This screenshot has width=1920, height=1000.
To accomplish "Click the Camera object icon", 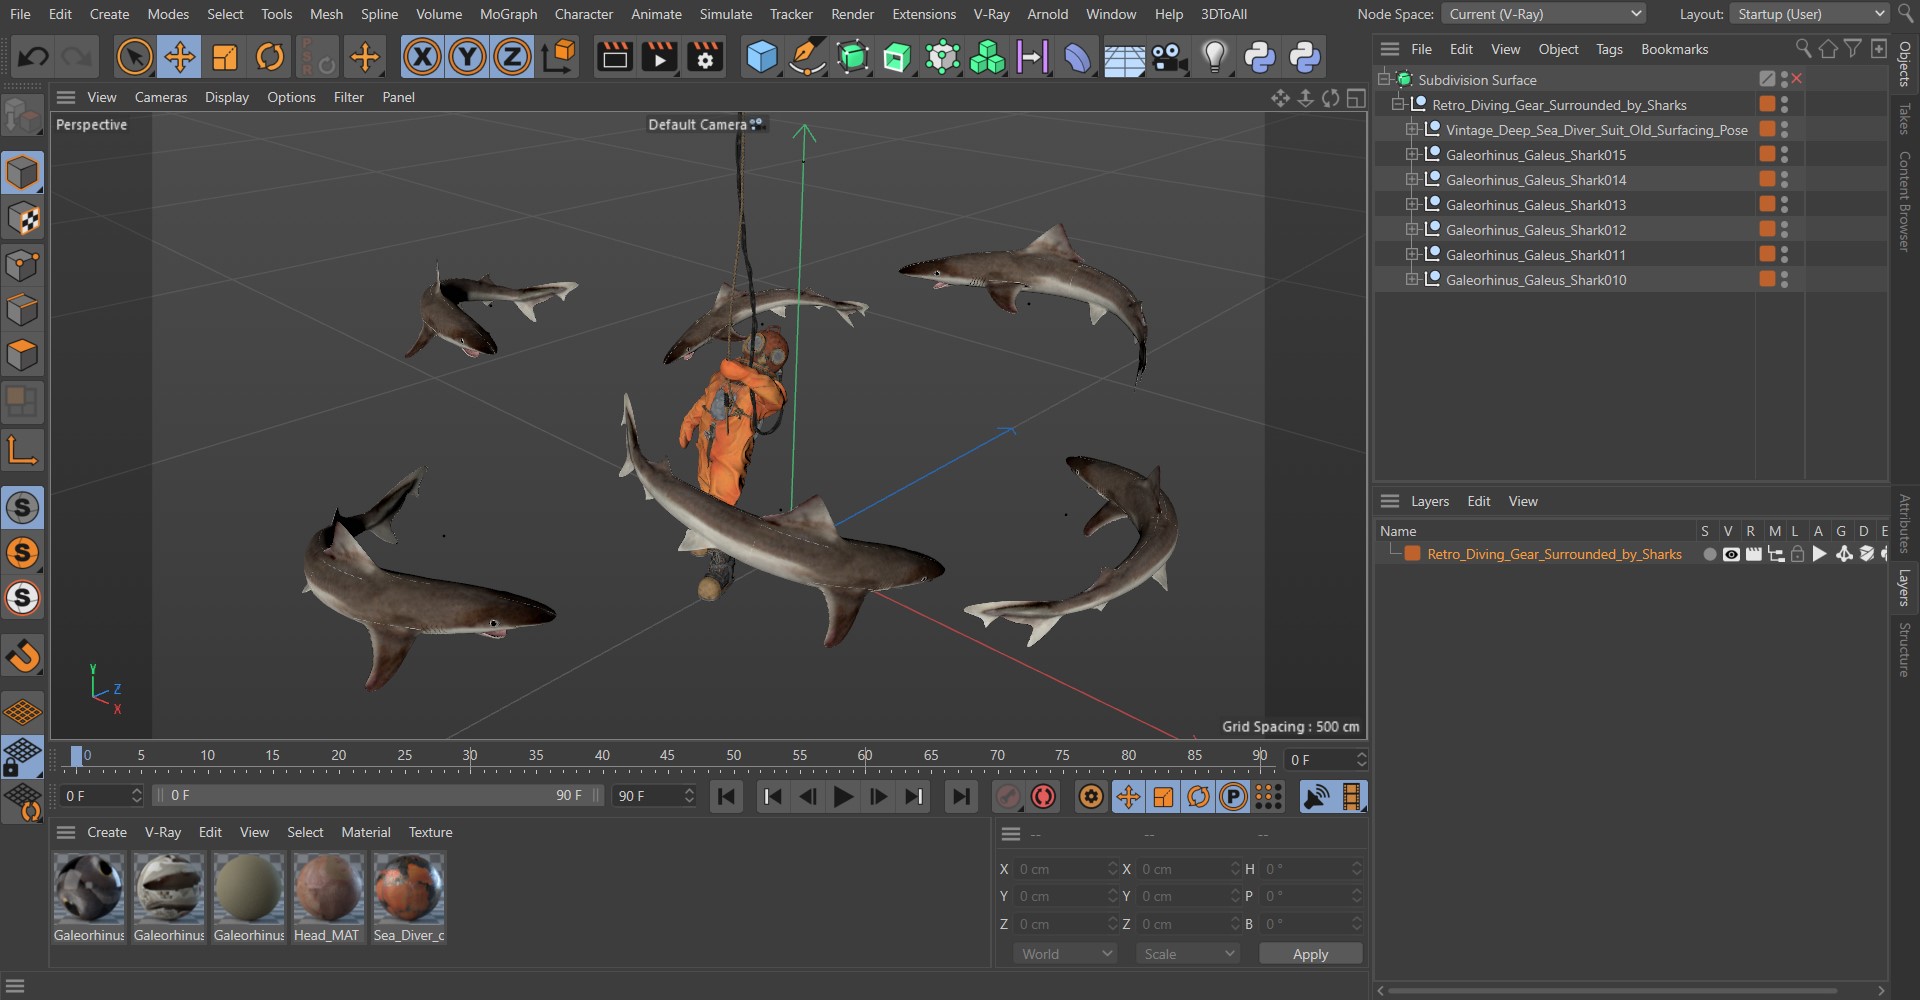I will click(x=1169, y=57).
